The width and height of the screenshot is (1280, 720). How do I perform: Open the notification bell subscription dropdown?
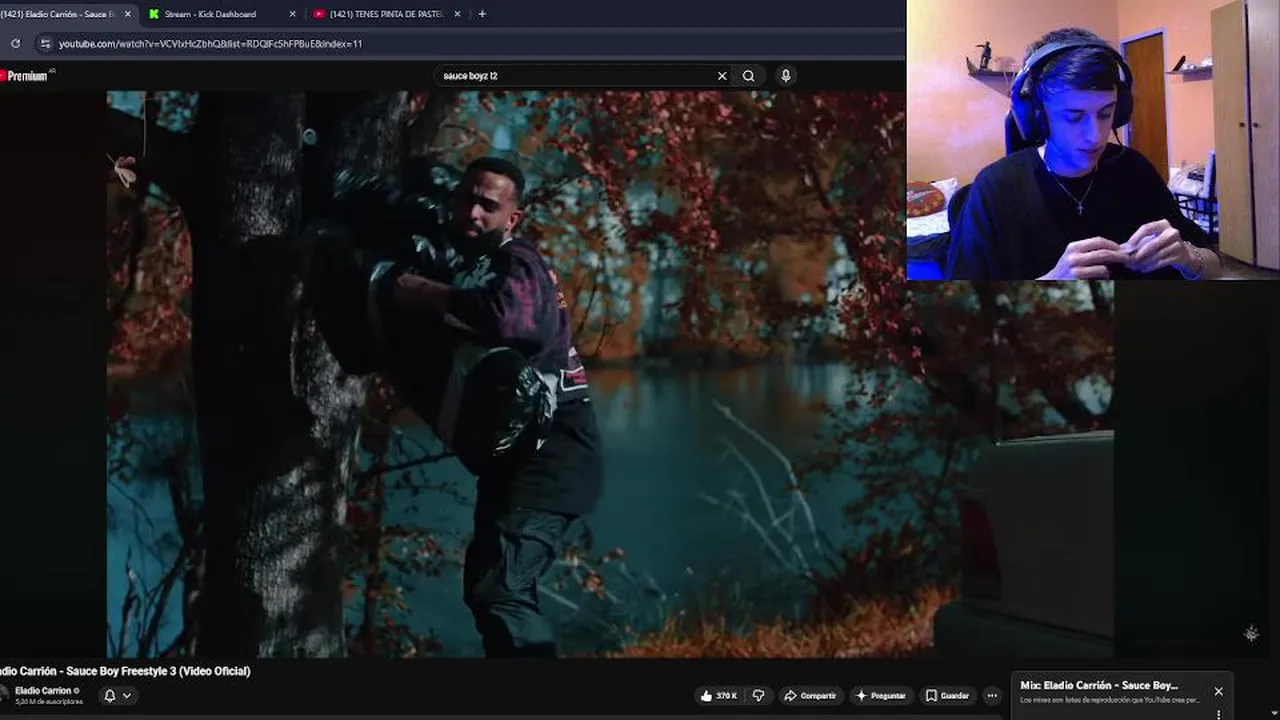(x=117, y=695)
